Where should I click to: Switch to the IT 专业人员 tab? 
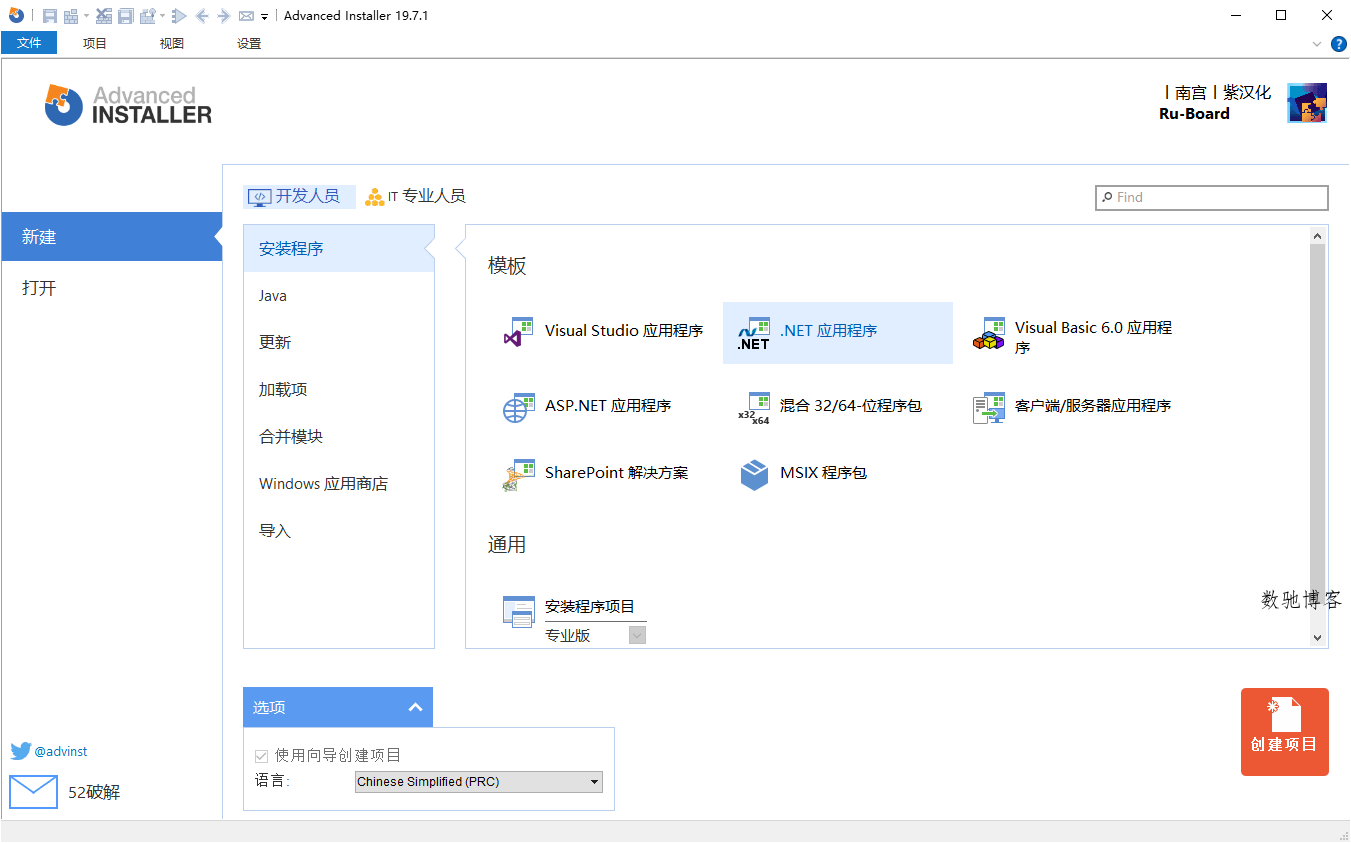pyautogui.click(x=415, y=196)
